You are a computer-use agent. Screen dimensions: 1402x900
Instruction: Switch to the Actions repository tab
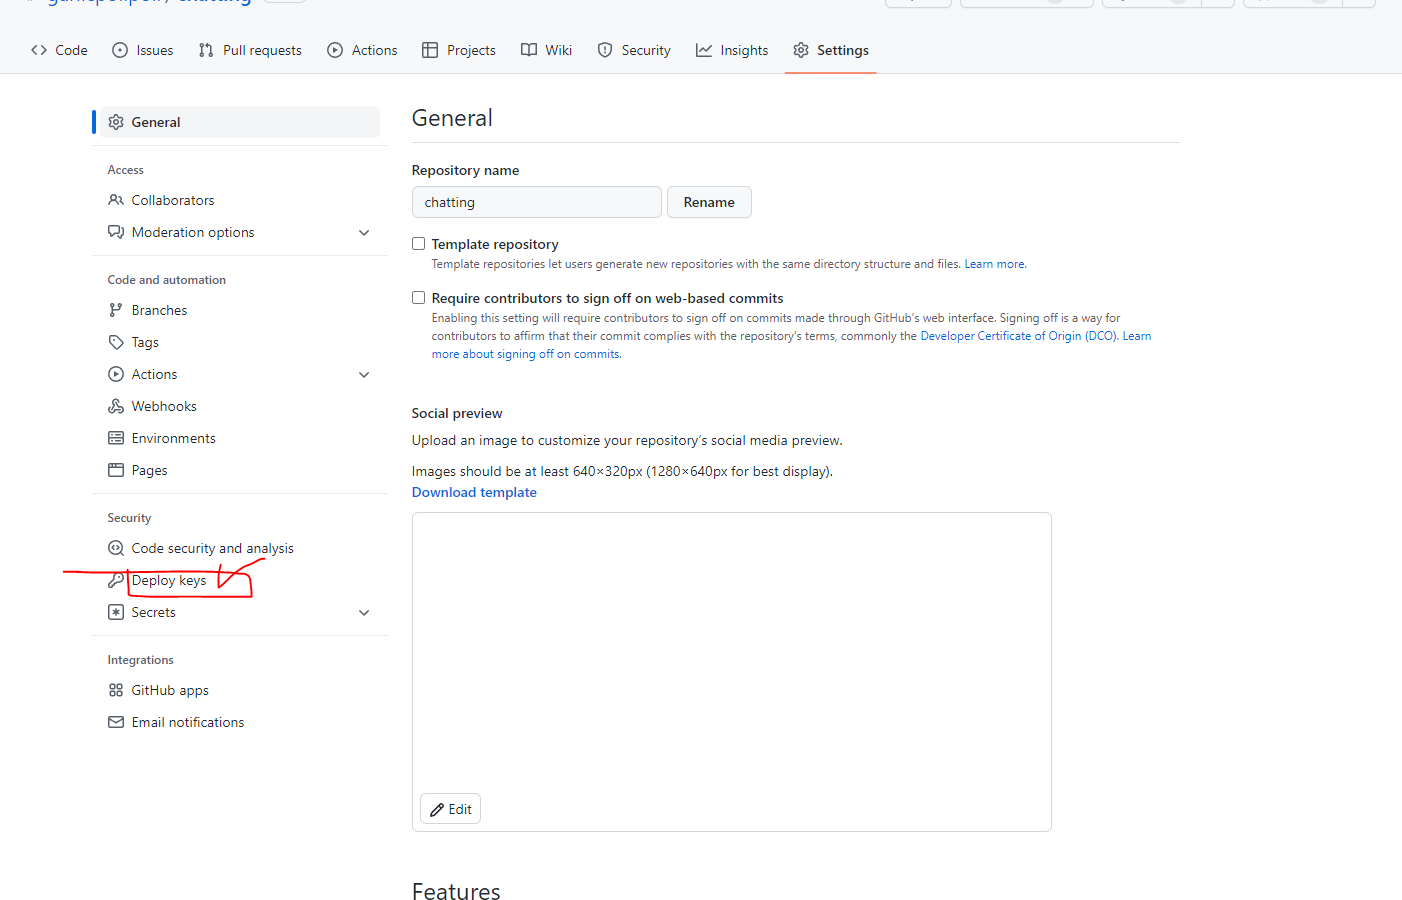point(362,50)
